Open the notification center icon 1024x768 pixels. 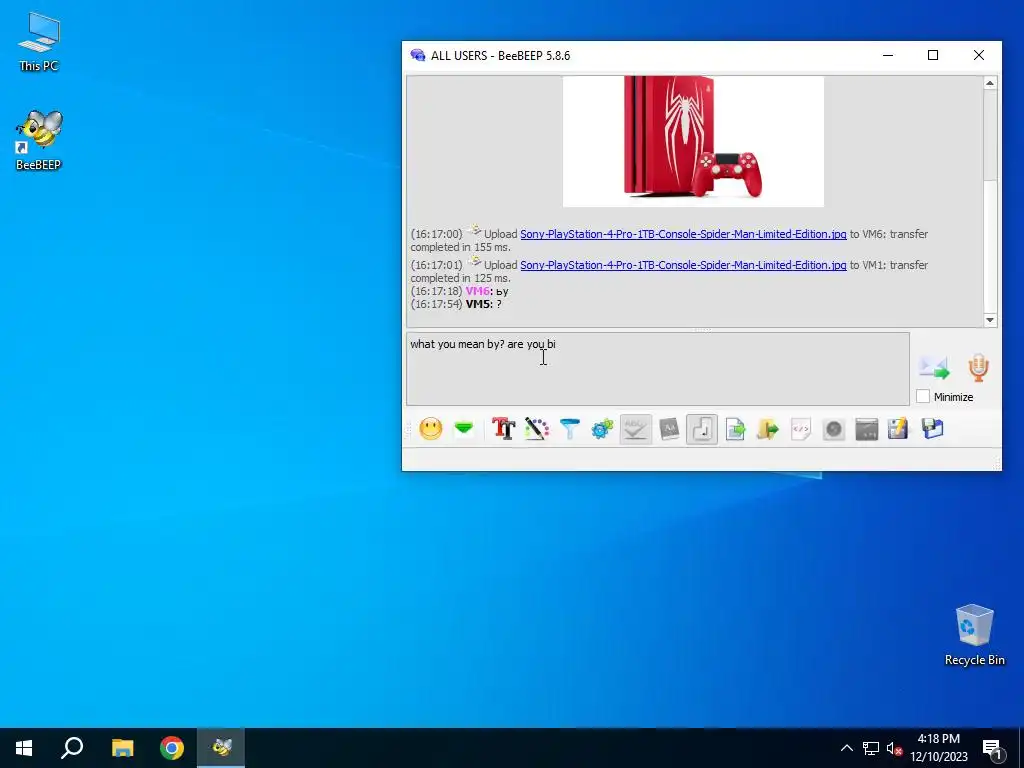(991, 749)
